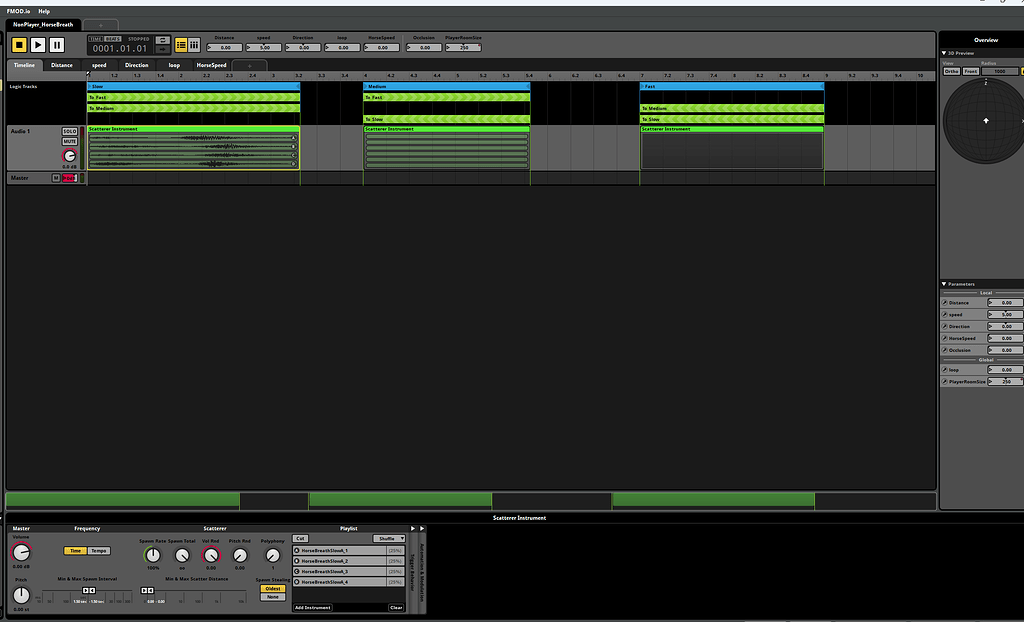Start playback with the Play button
The image size is (1024, 622).
(x=37, y=44)
